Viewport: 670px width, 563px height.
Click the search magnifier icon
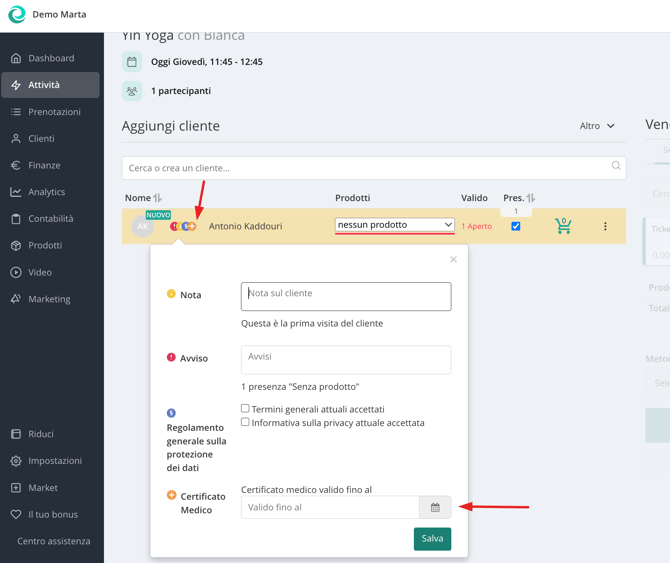coord(615,167)
